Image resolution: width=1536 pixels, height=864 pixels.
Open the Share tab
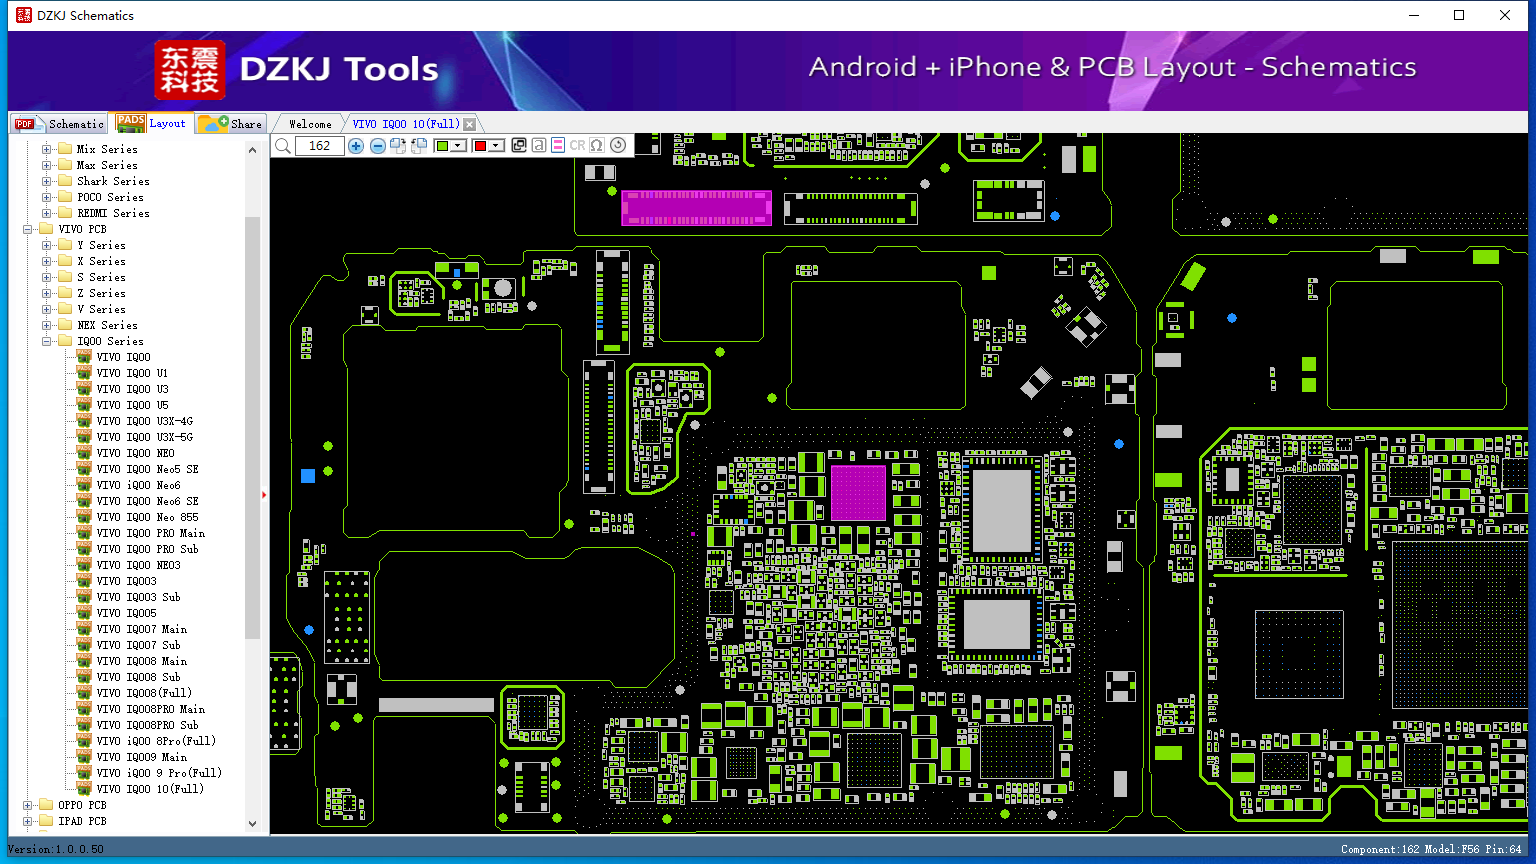pyautogui.click(x=230, y=123)
